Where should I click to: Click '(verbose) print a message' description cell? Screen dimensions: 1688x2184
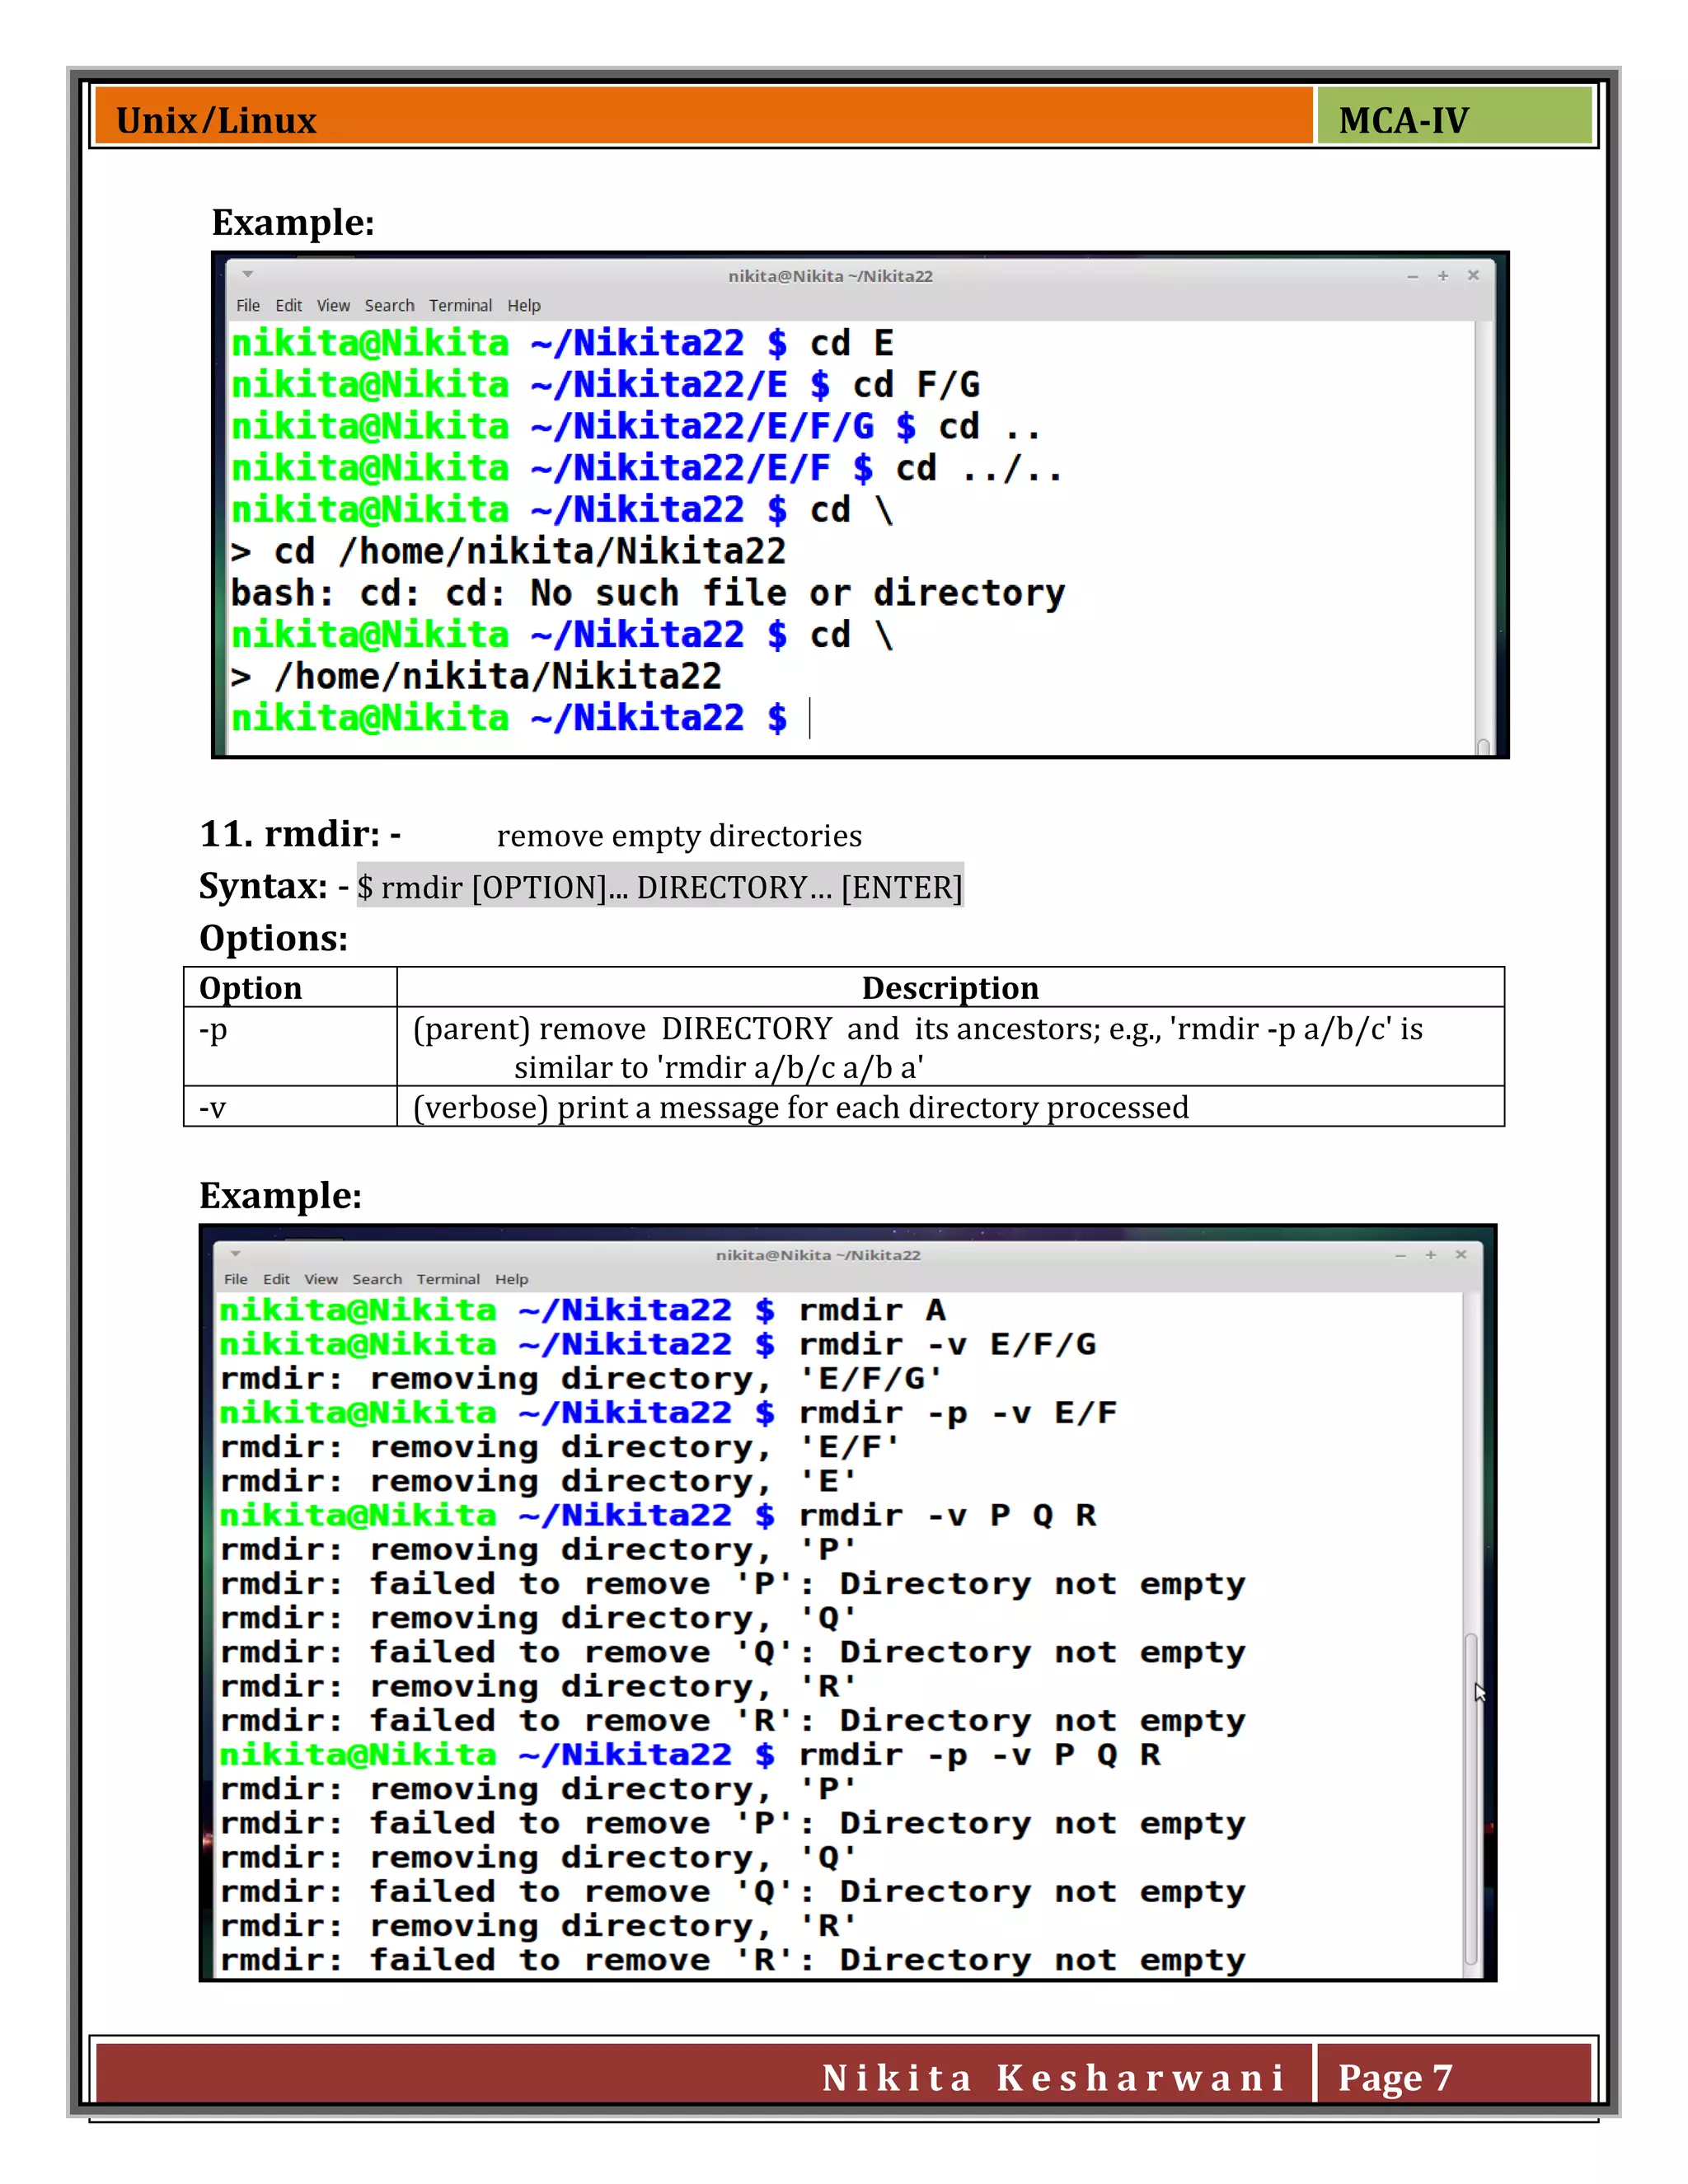click(x=950, y=1107)
